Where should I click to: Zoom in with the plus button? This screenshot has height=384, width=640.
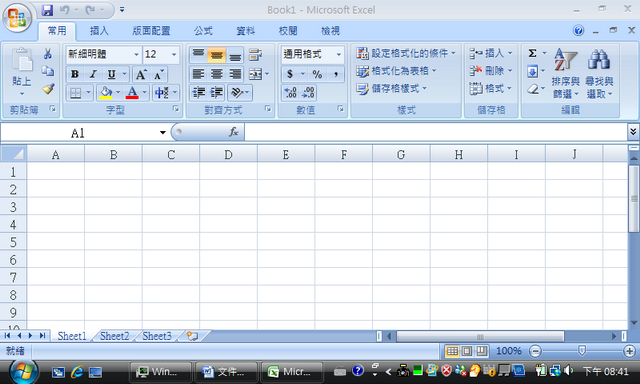coord(629,351)
